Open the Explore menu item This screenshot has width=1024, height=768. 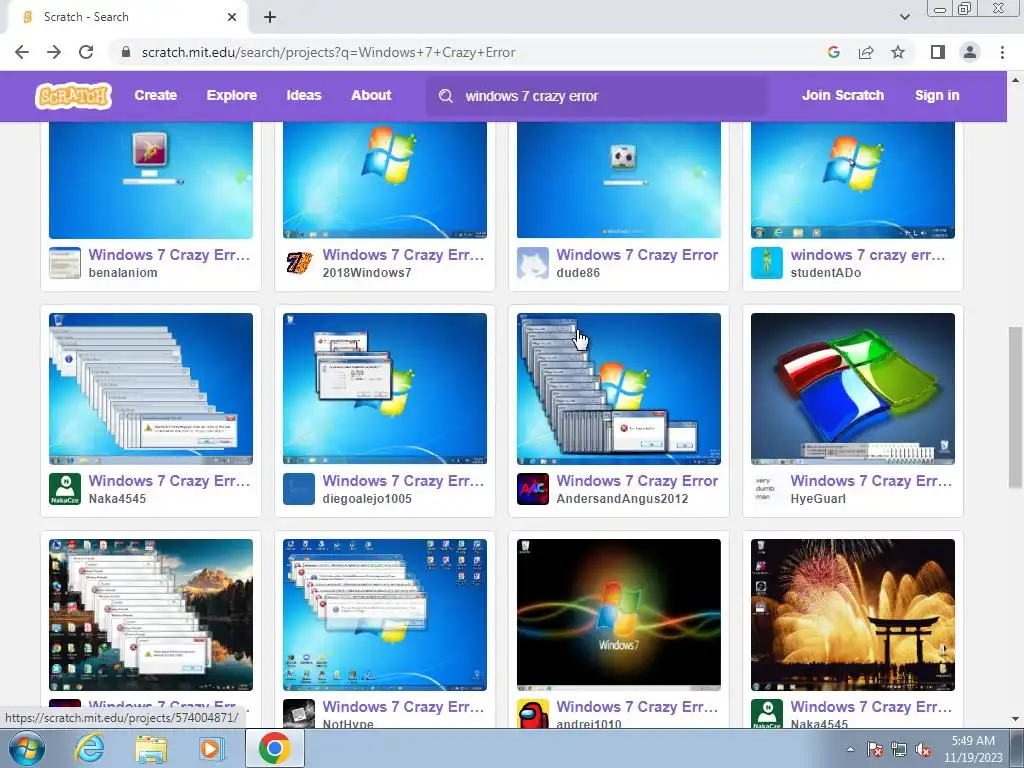pyautogui.click(x=232, y=95)
